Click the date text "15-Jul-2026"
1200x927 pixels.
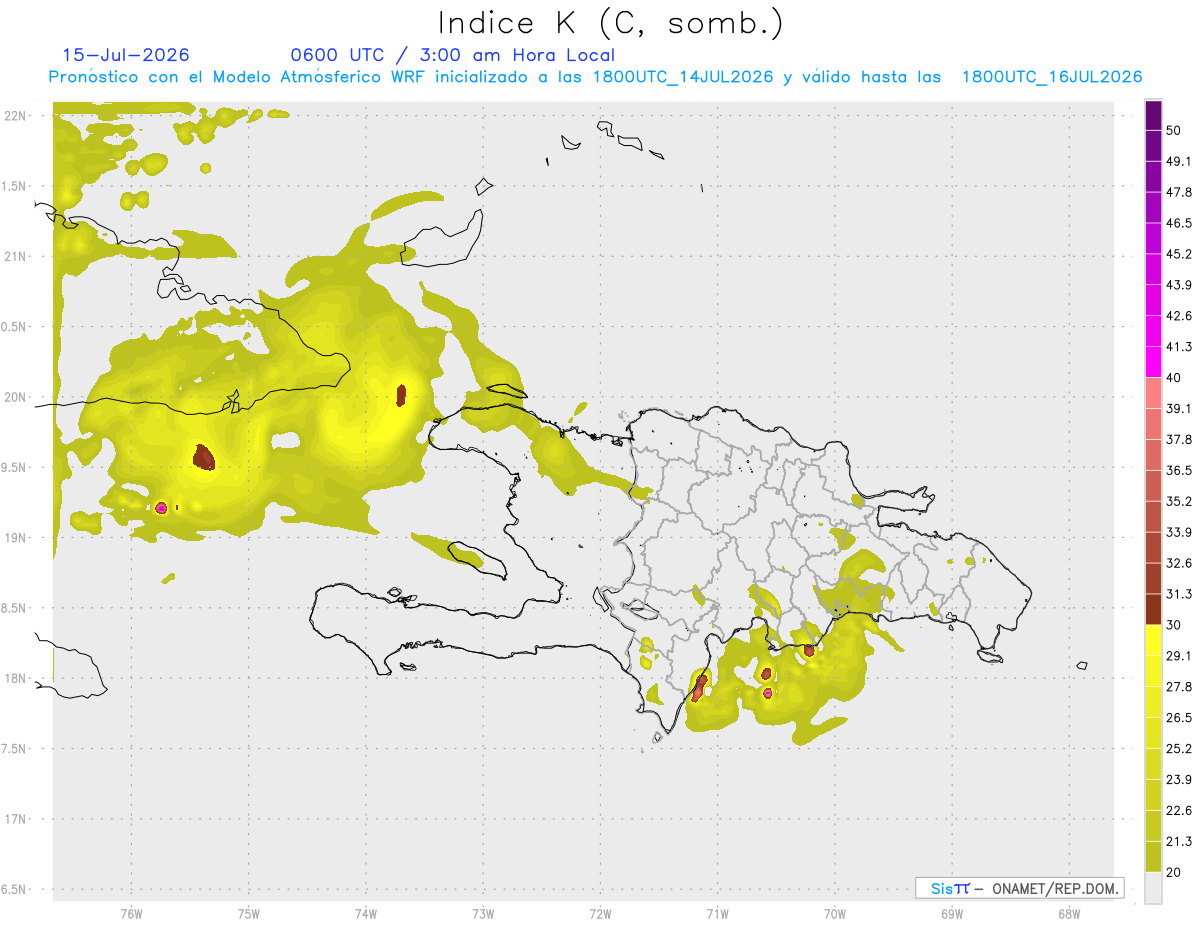[126, 55]
